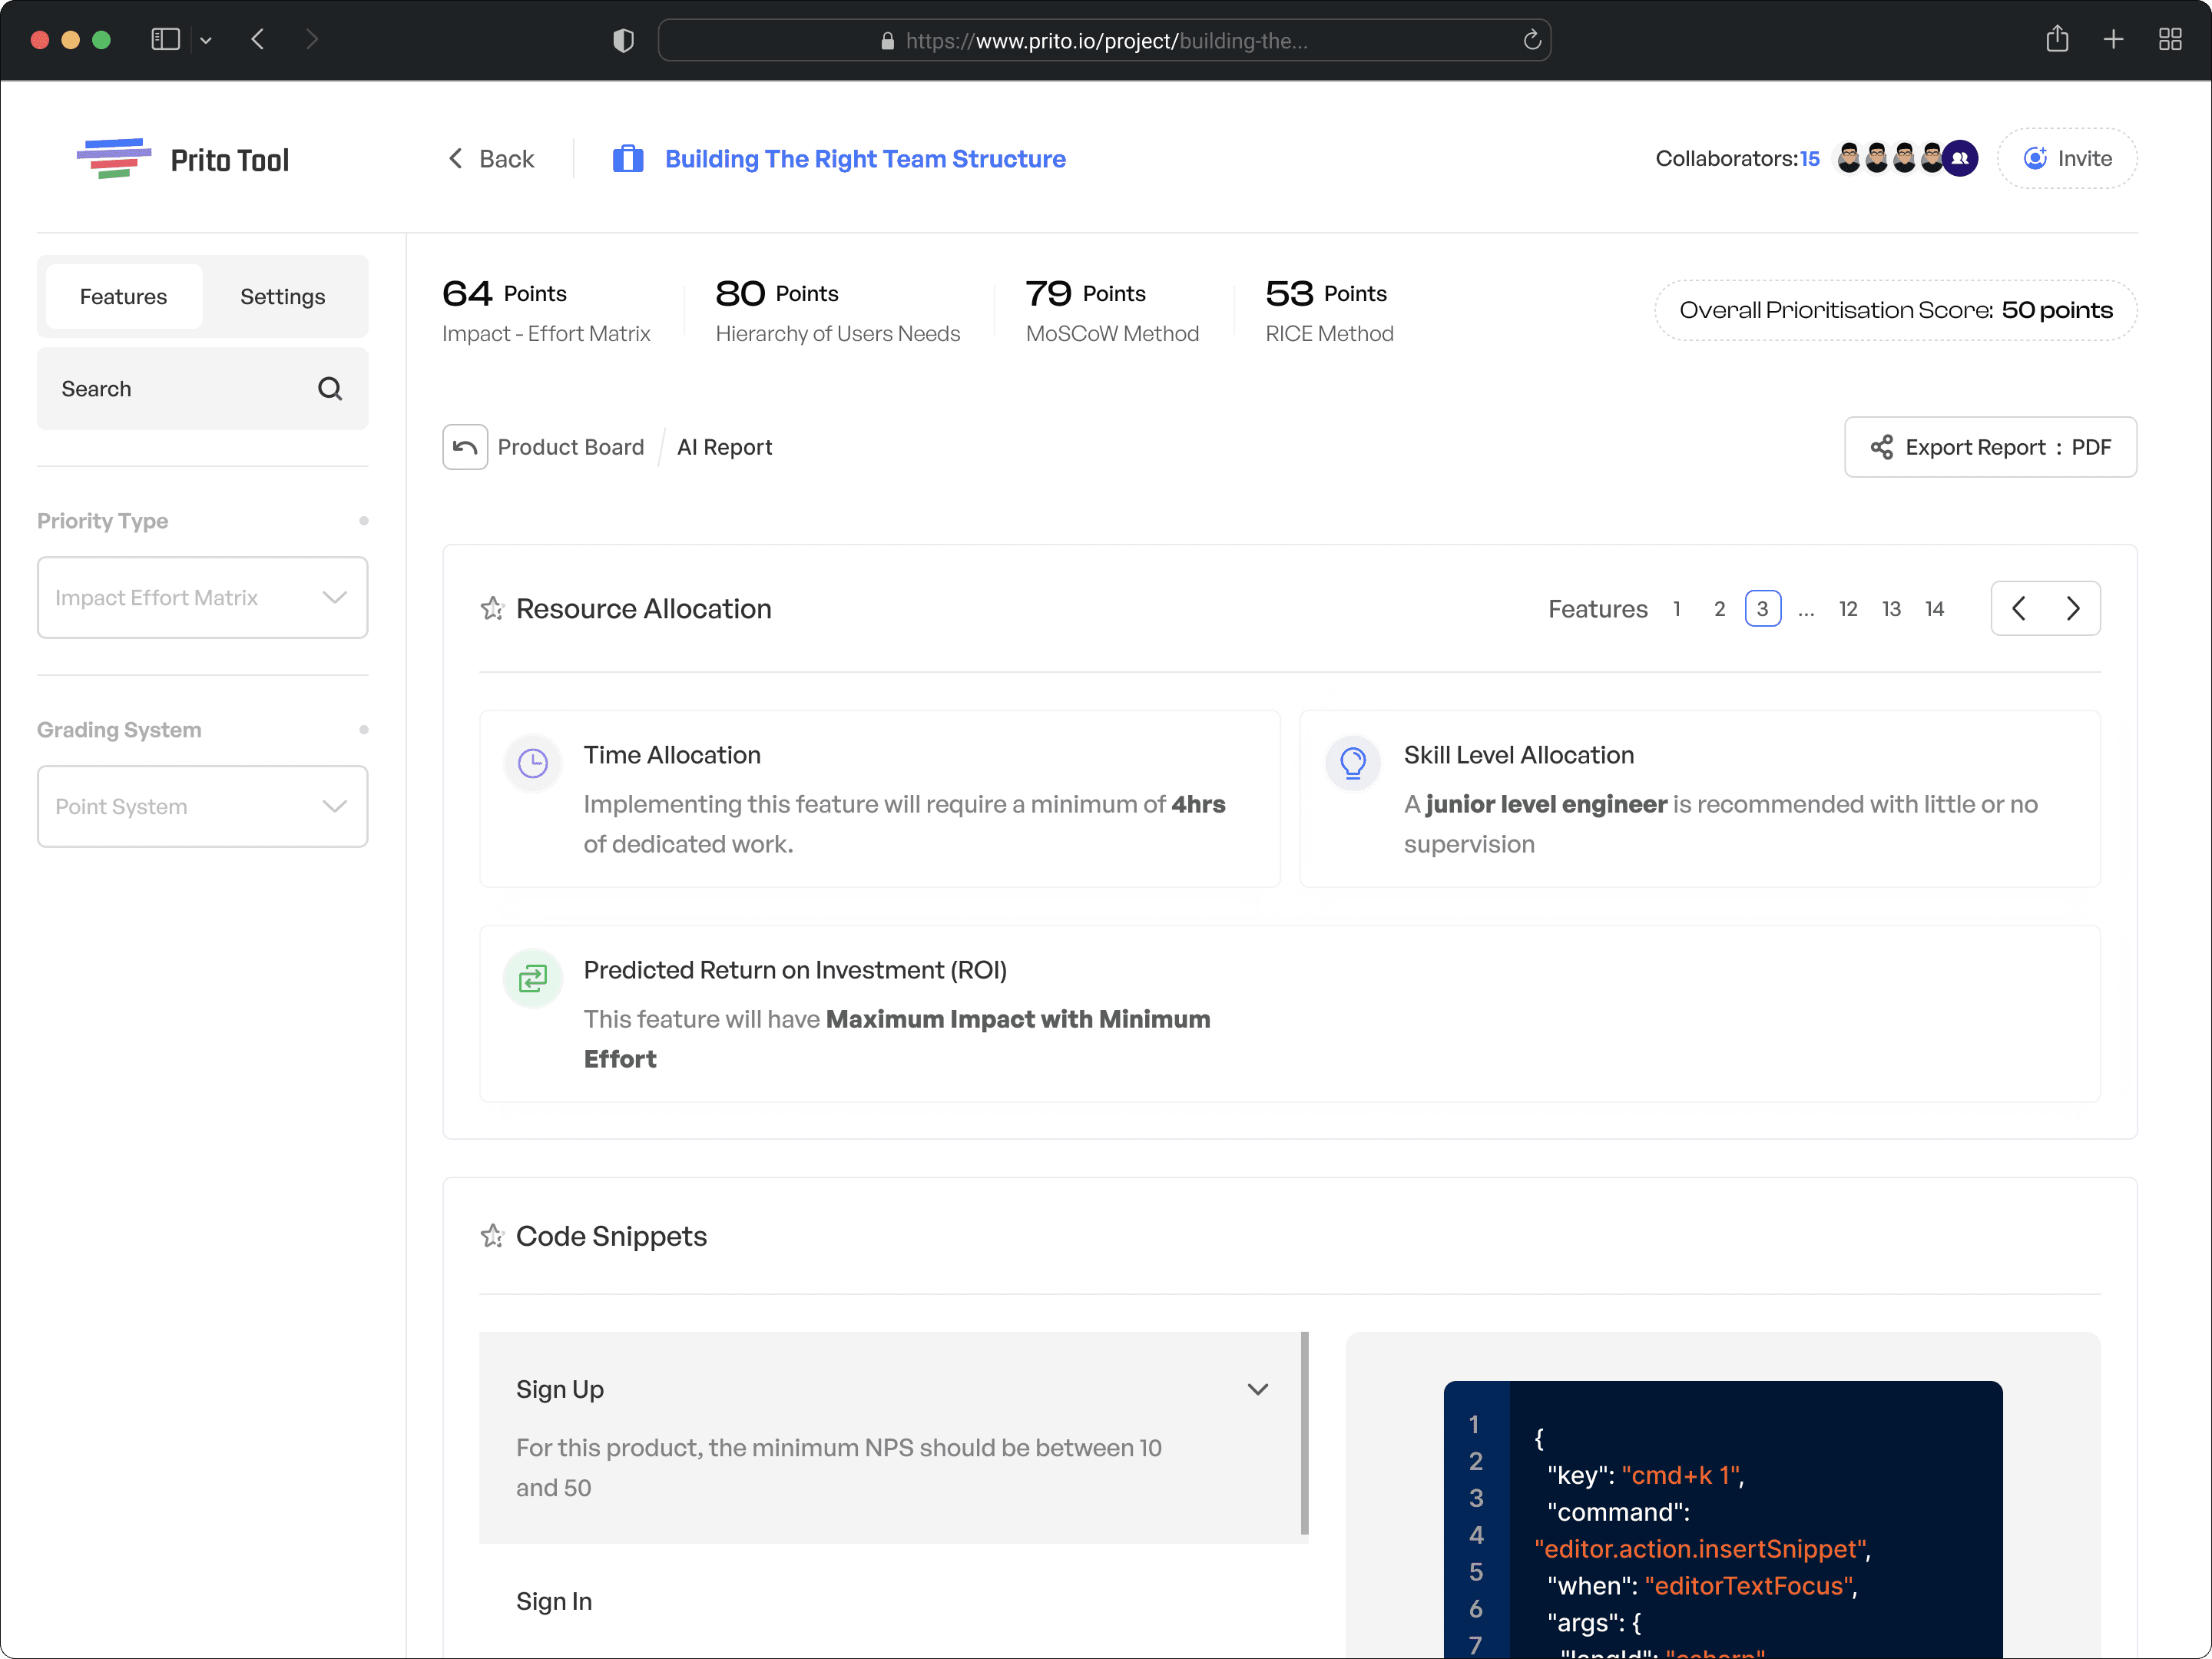2212x1659 pixels.
Task: Click Export Report PDF button
Action: pyautogui.click(x=1990, y=447)
